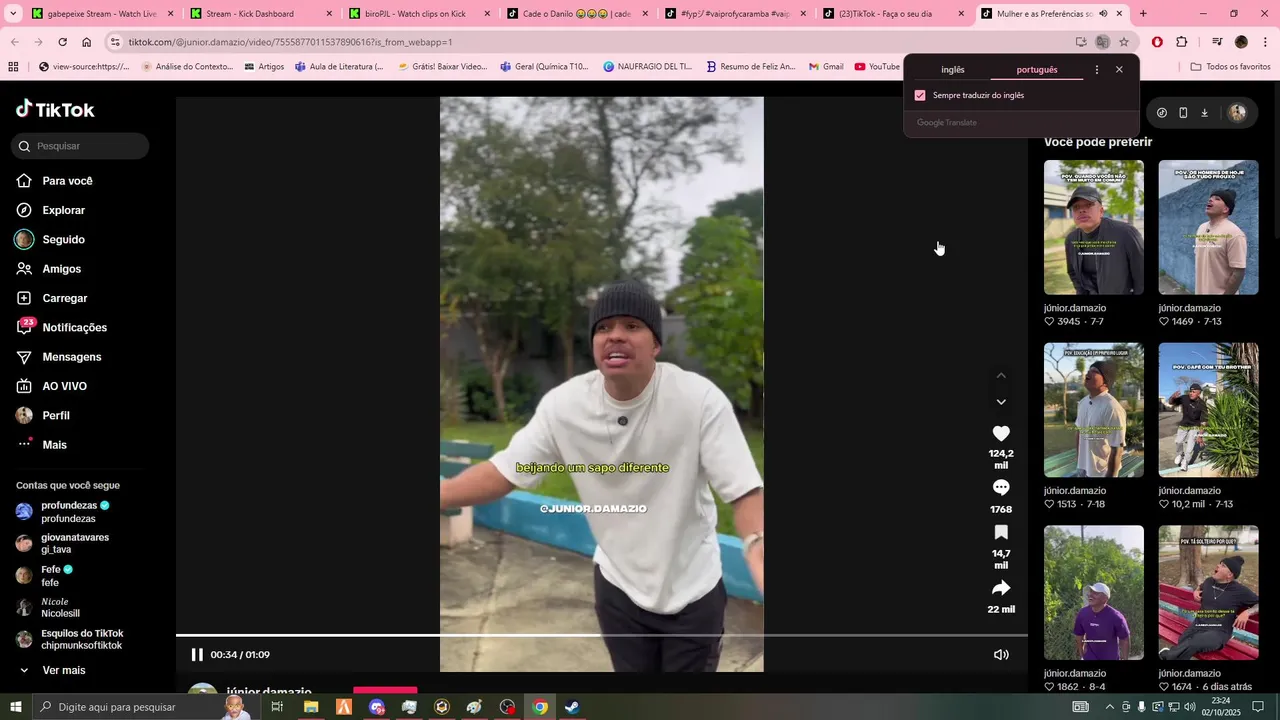Open the thumbnail with 1469 likes
Screen dimensions: 1280x720
[x=1208, y=227]
